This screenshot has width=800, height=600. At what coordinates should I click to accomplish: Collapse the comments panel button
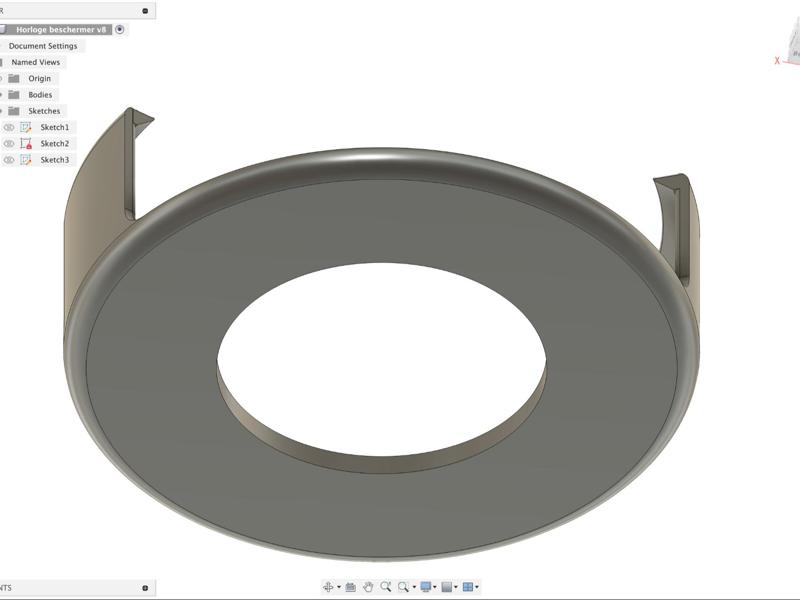[x=145, y=588]
